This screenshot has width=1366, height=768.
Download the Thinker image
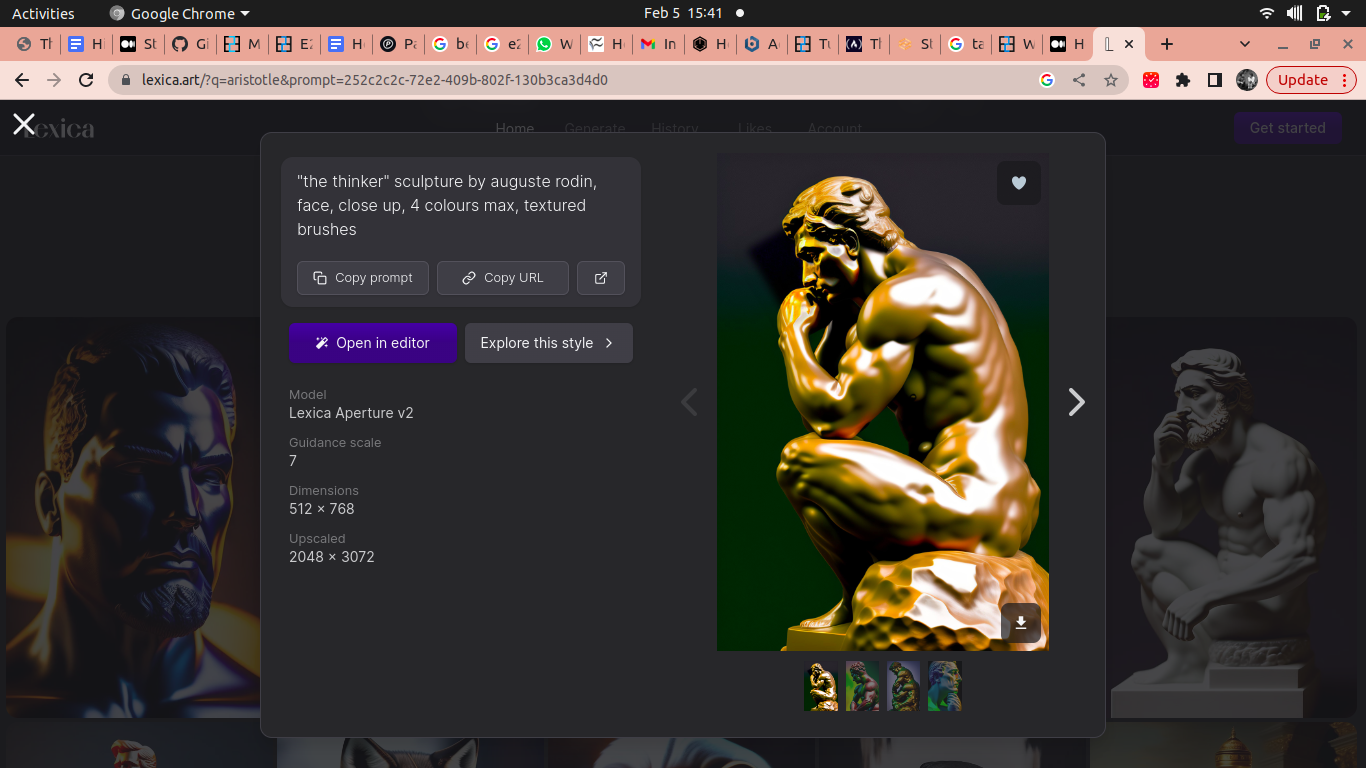click(x=1021, y=623)
